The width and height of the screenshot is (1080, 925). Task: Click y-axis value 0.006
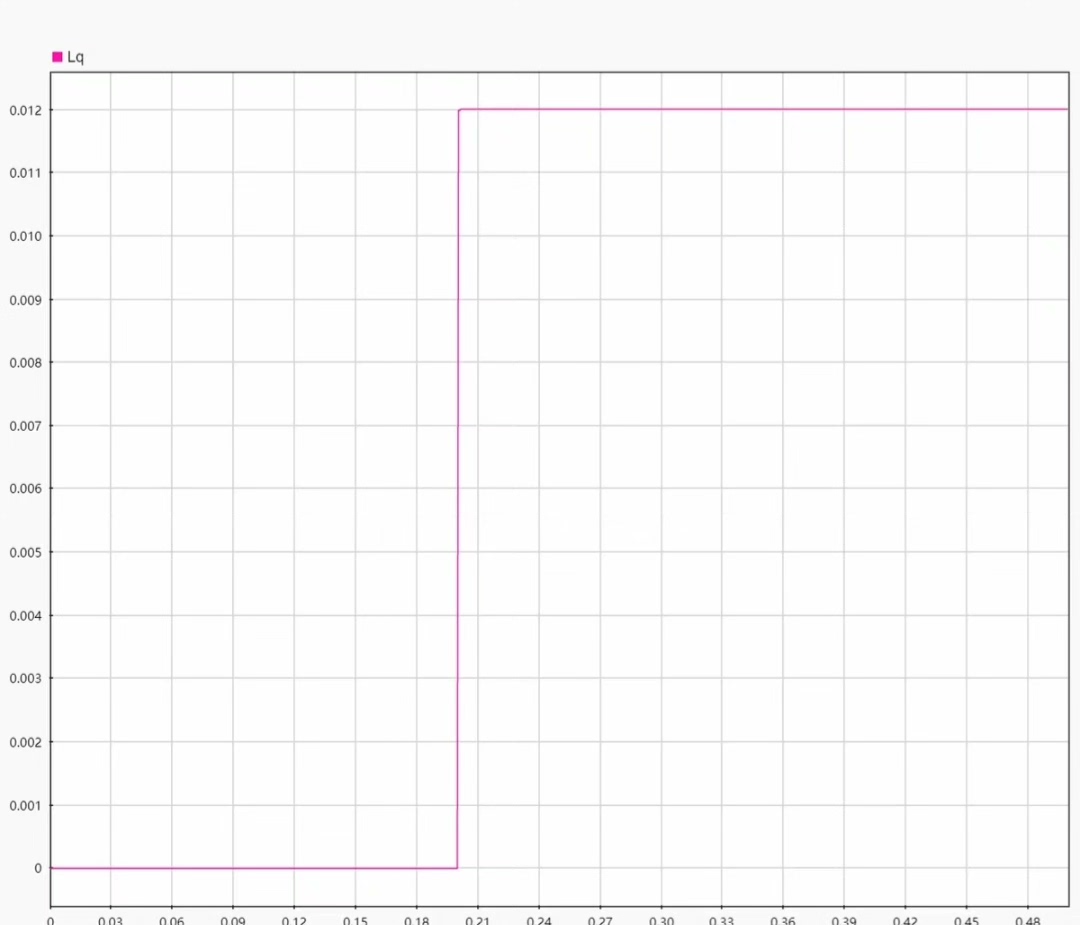(25, 488)
